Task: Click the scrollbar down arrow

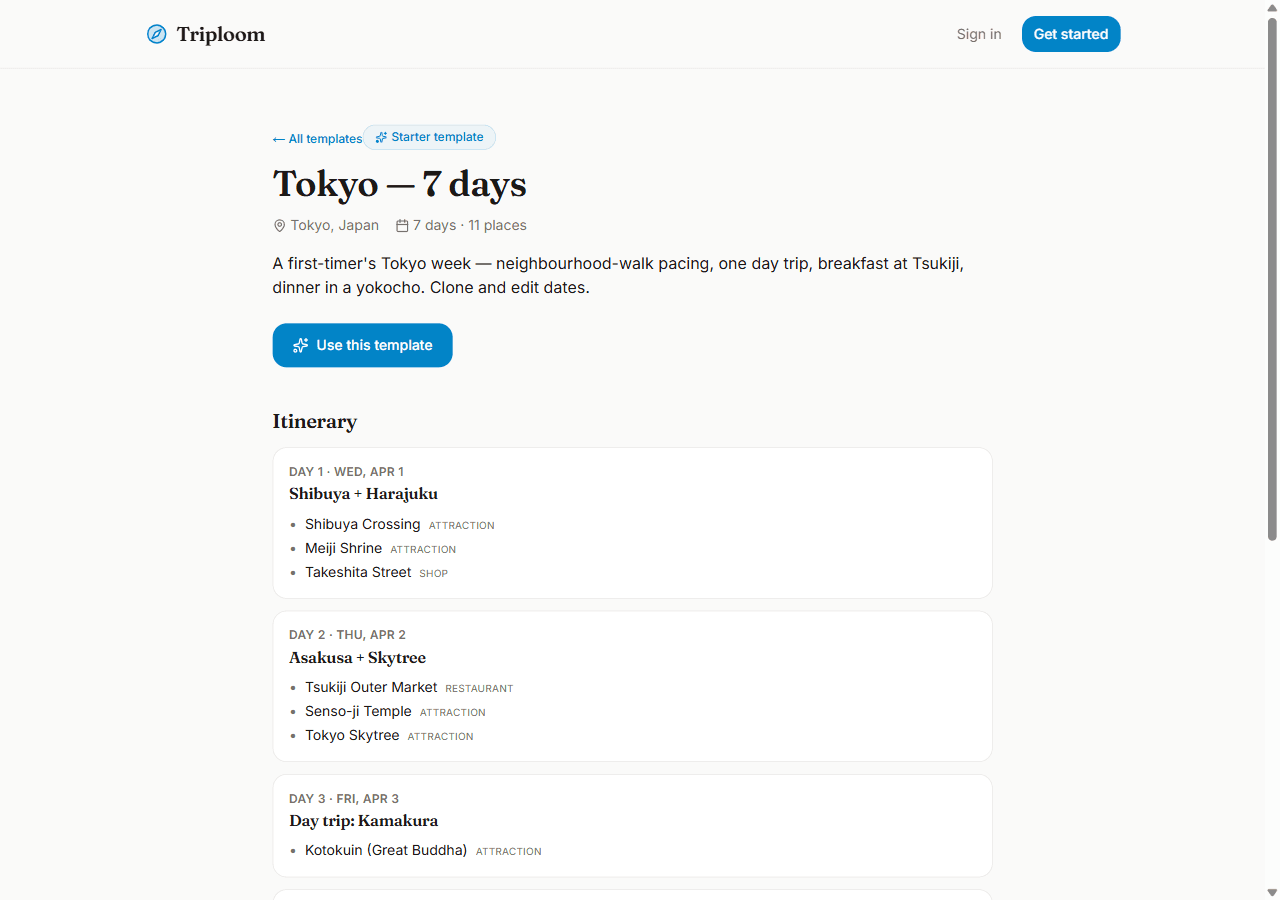Action: coord(1272,892)
